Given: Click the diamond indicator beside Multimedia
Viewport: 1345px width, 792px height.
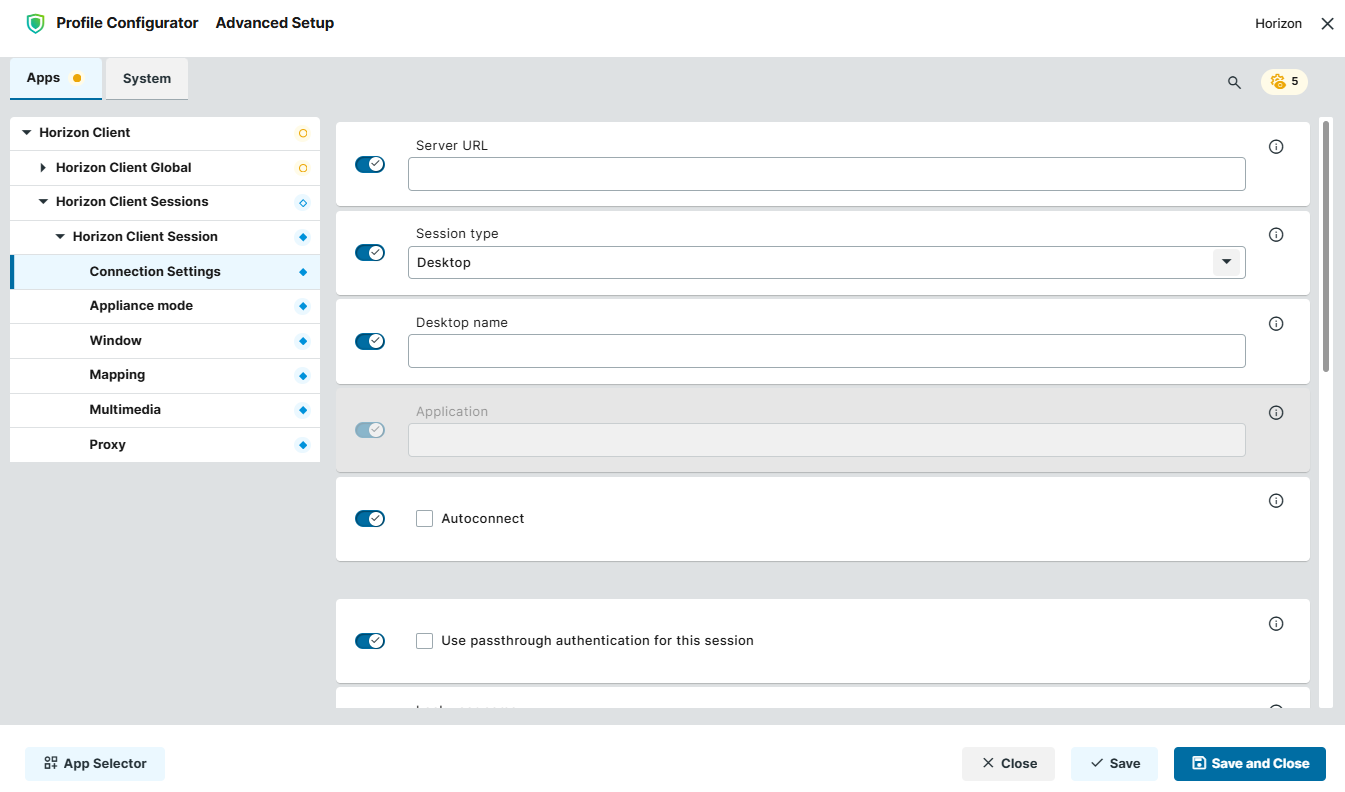Looking at the screenshot, I should (x=303, y=411).
